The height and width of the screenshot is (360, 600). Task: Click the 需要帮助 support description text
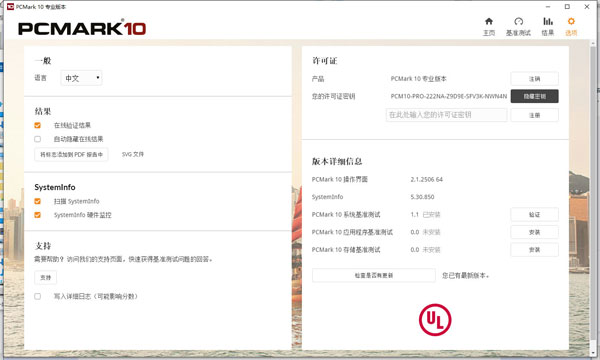[x=123, y=259]
